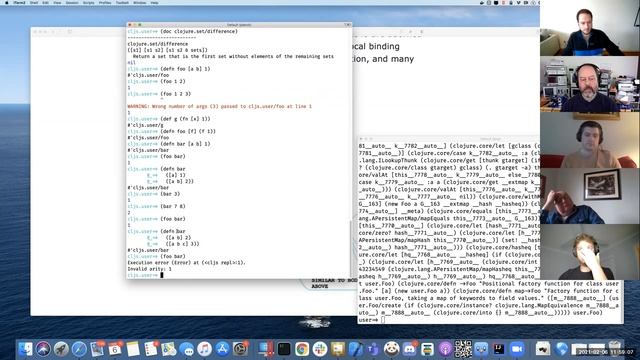Open Slack icon in the dock
This screenshot has height=360, width=640.
click(320, 349)
